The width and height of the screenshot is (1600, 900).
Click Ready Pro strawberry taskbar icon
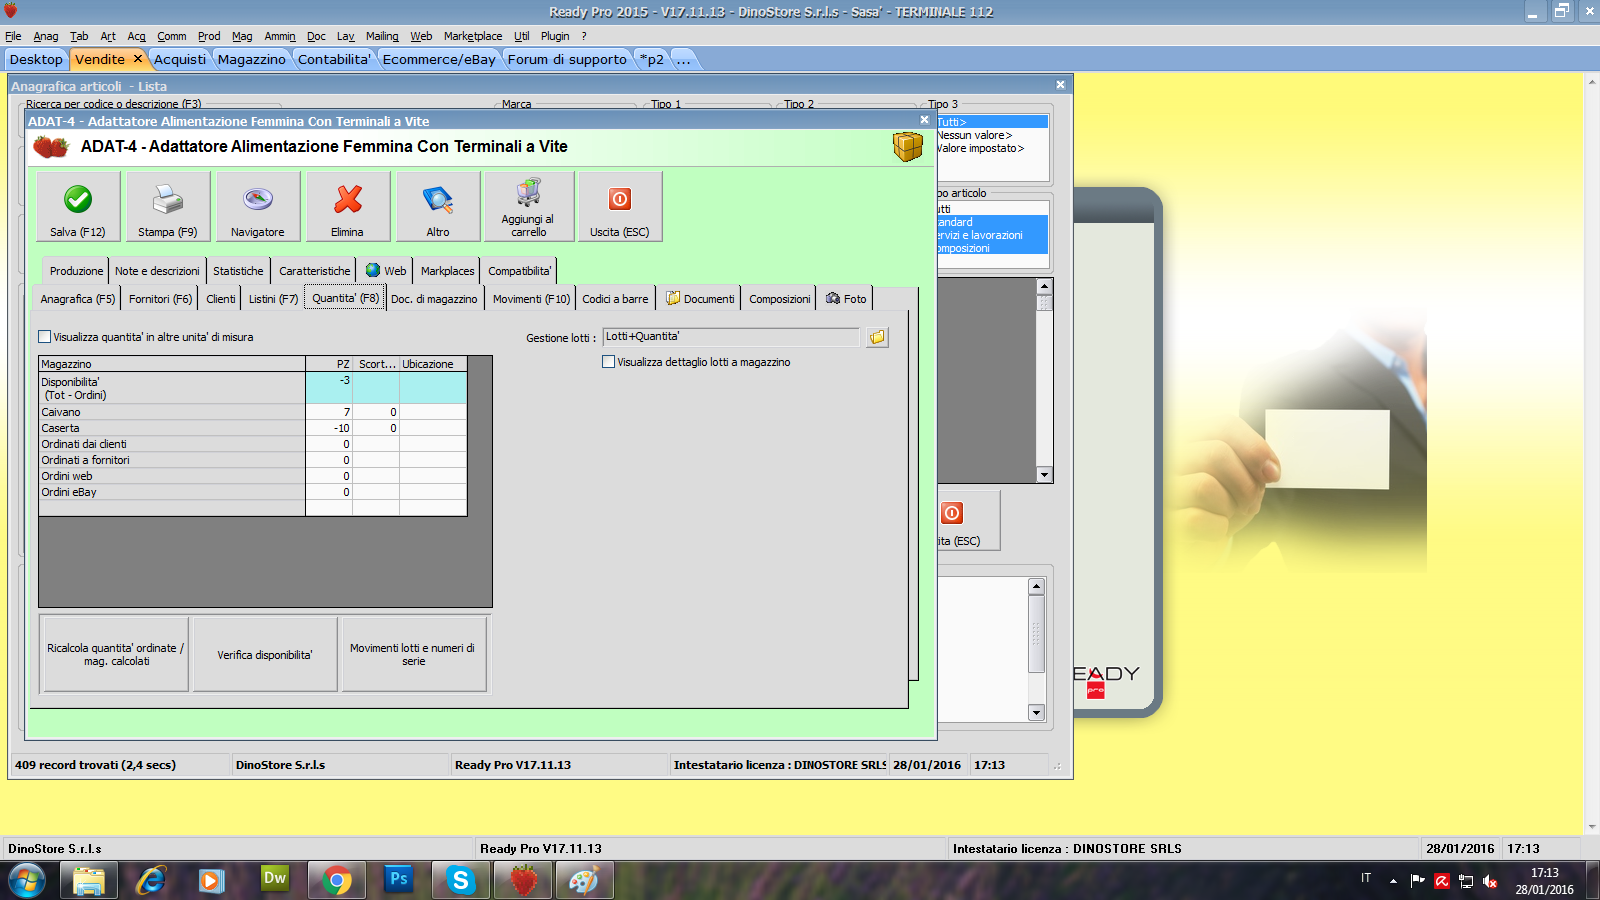523,880
